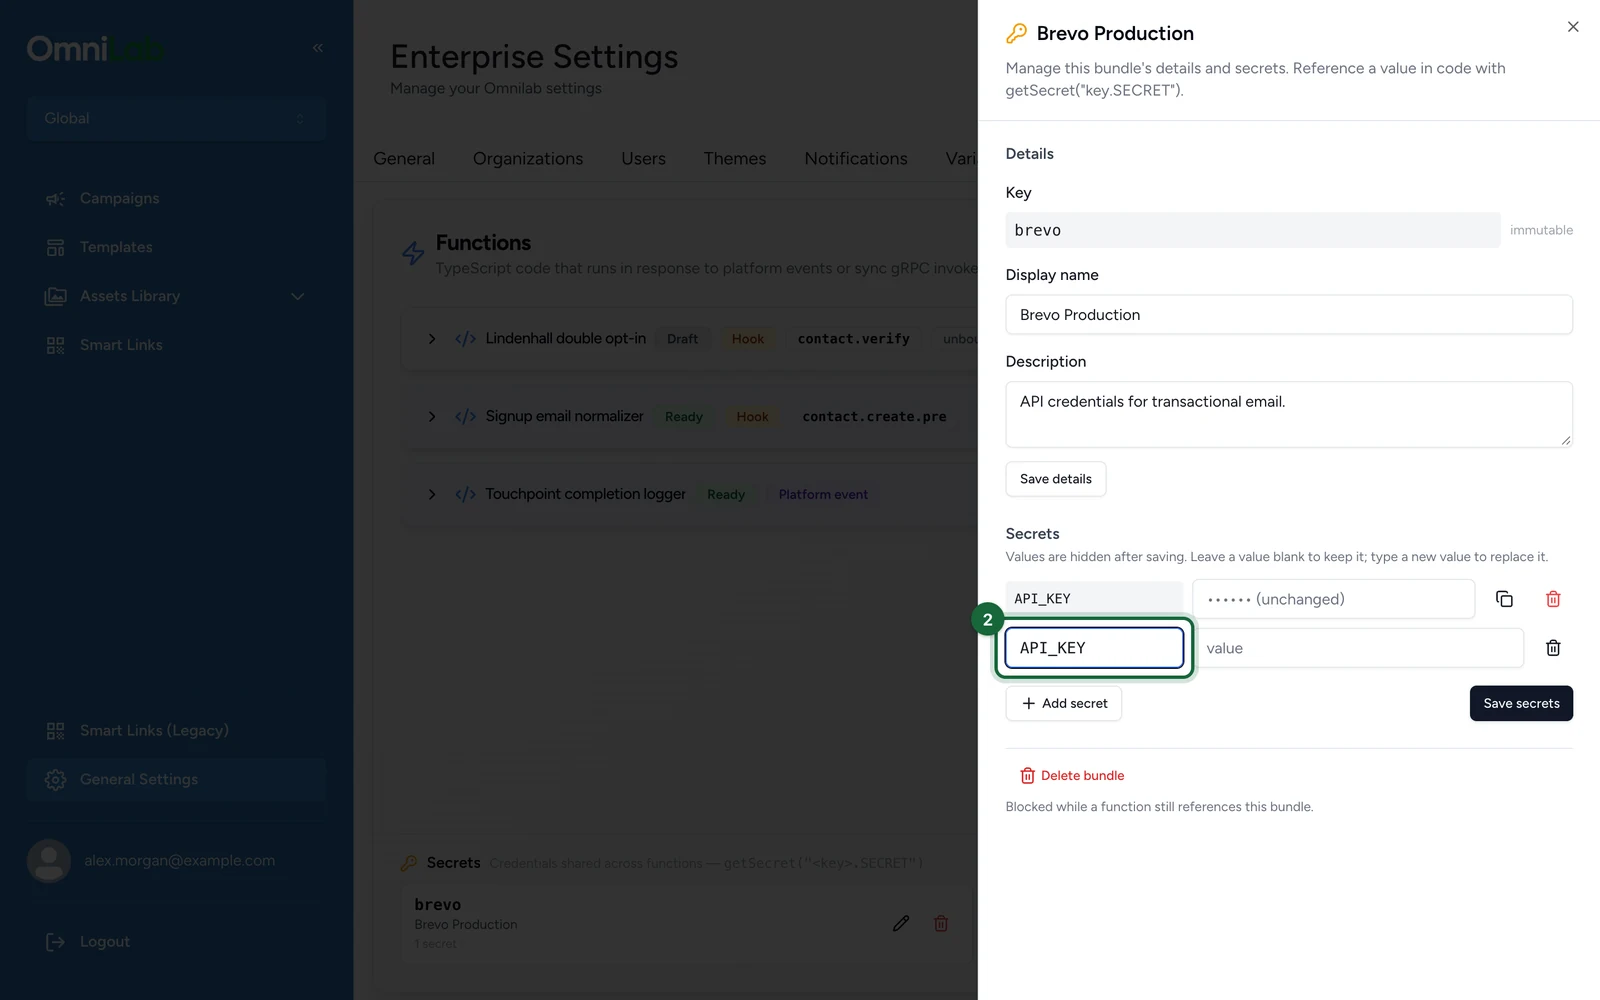Viewport: 1600px width, 1000px height.
Task: Click the contact.verify tag
Action: (x=853, y=339)
